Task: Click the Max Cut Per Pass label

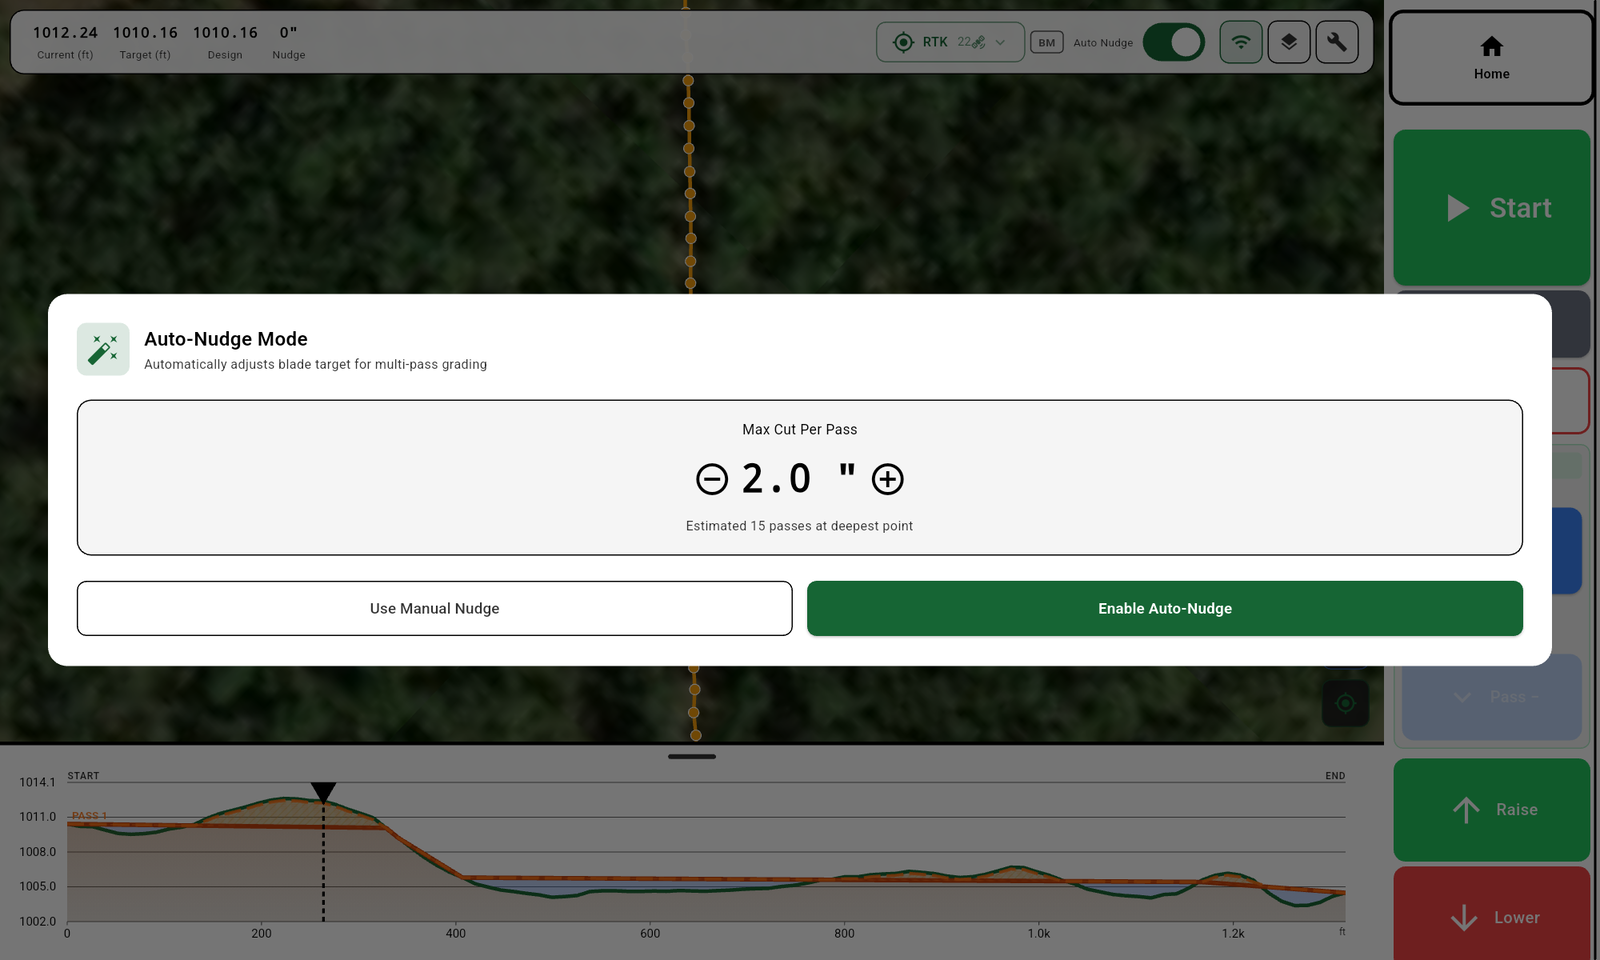Action: tap(800, 430)
